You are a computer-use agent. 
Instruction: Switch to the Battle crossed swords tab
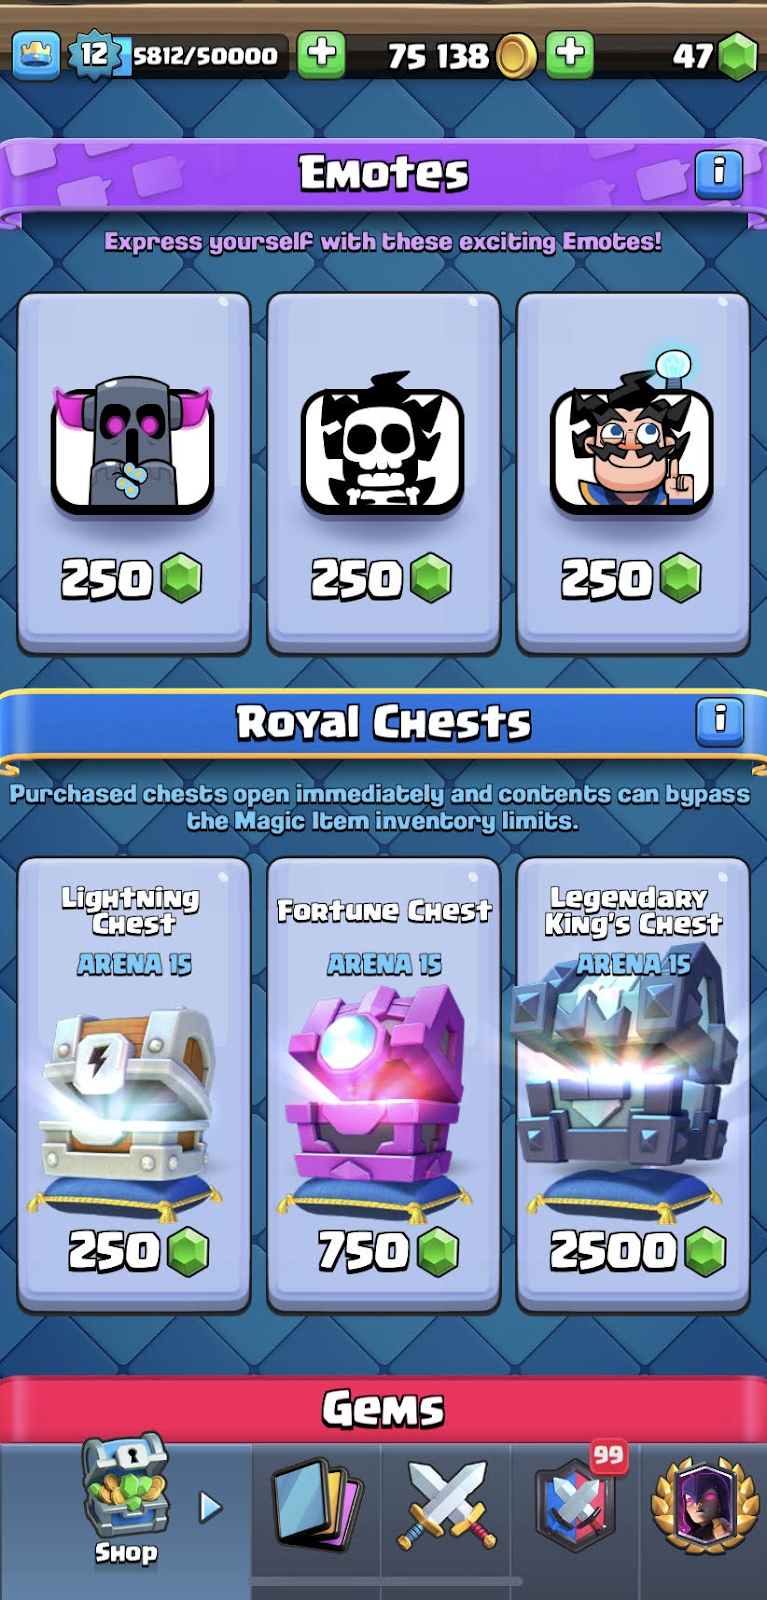446,1506
